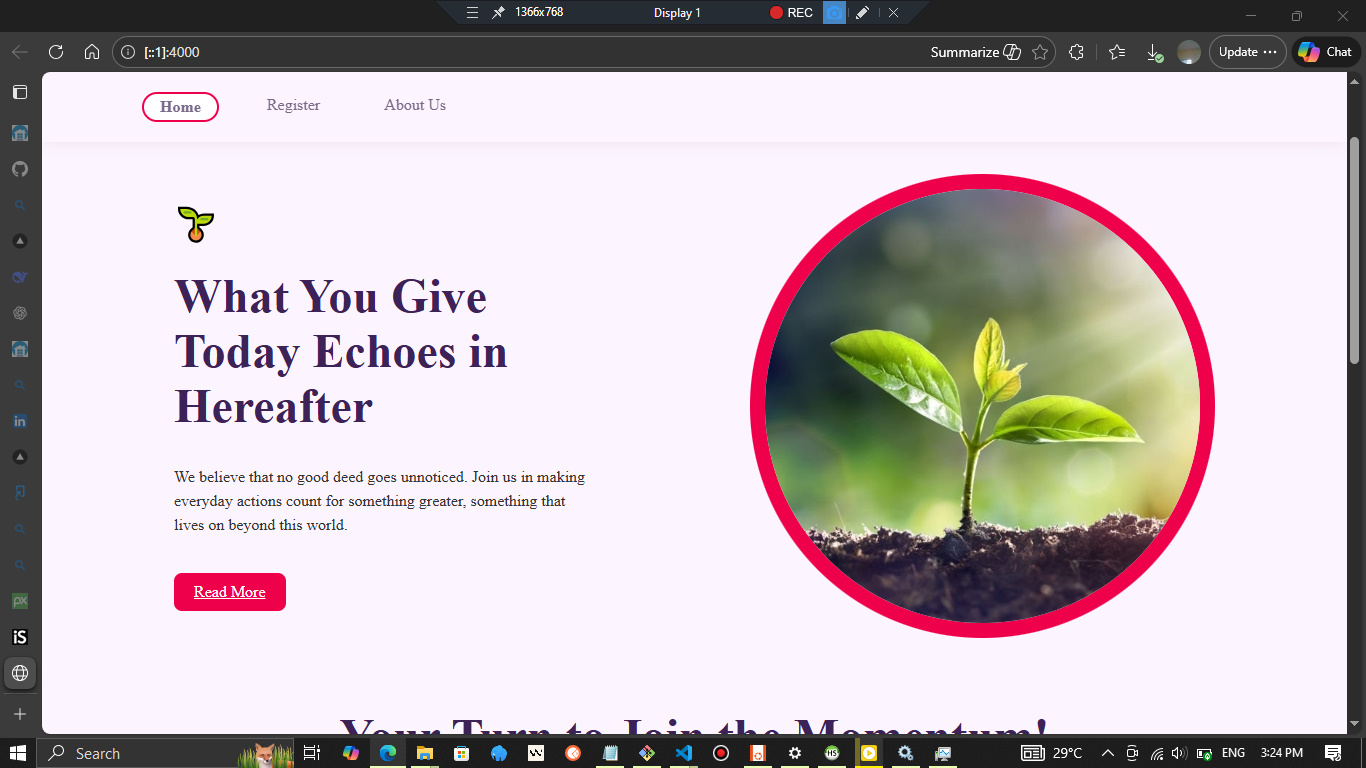Click the globe icon in the sidebar

tap(19, 673)
